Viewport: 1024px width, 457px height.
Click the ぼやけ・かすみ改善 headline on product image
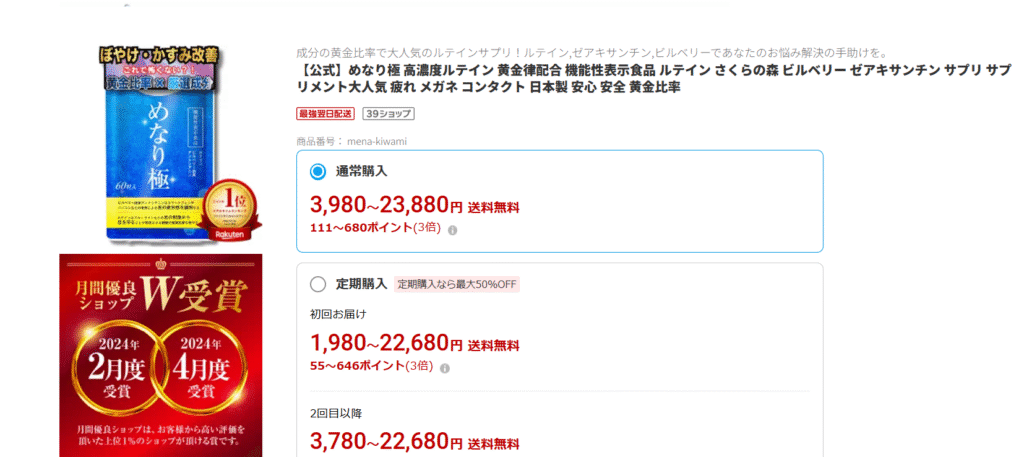(x=160, y=54)
